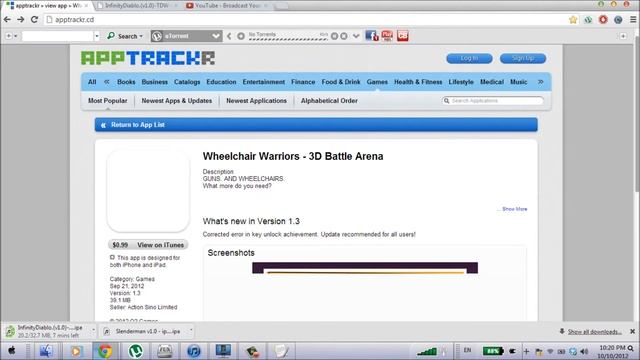Open the Newest Applications tab
This screenshot has width=640, height=360.
point(256,101)
